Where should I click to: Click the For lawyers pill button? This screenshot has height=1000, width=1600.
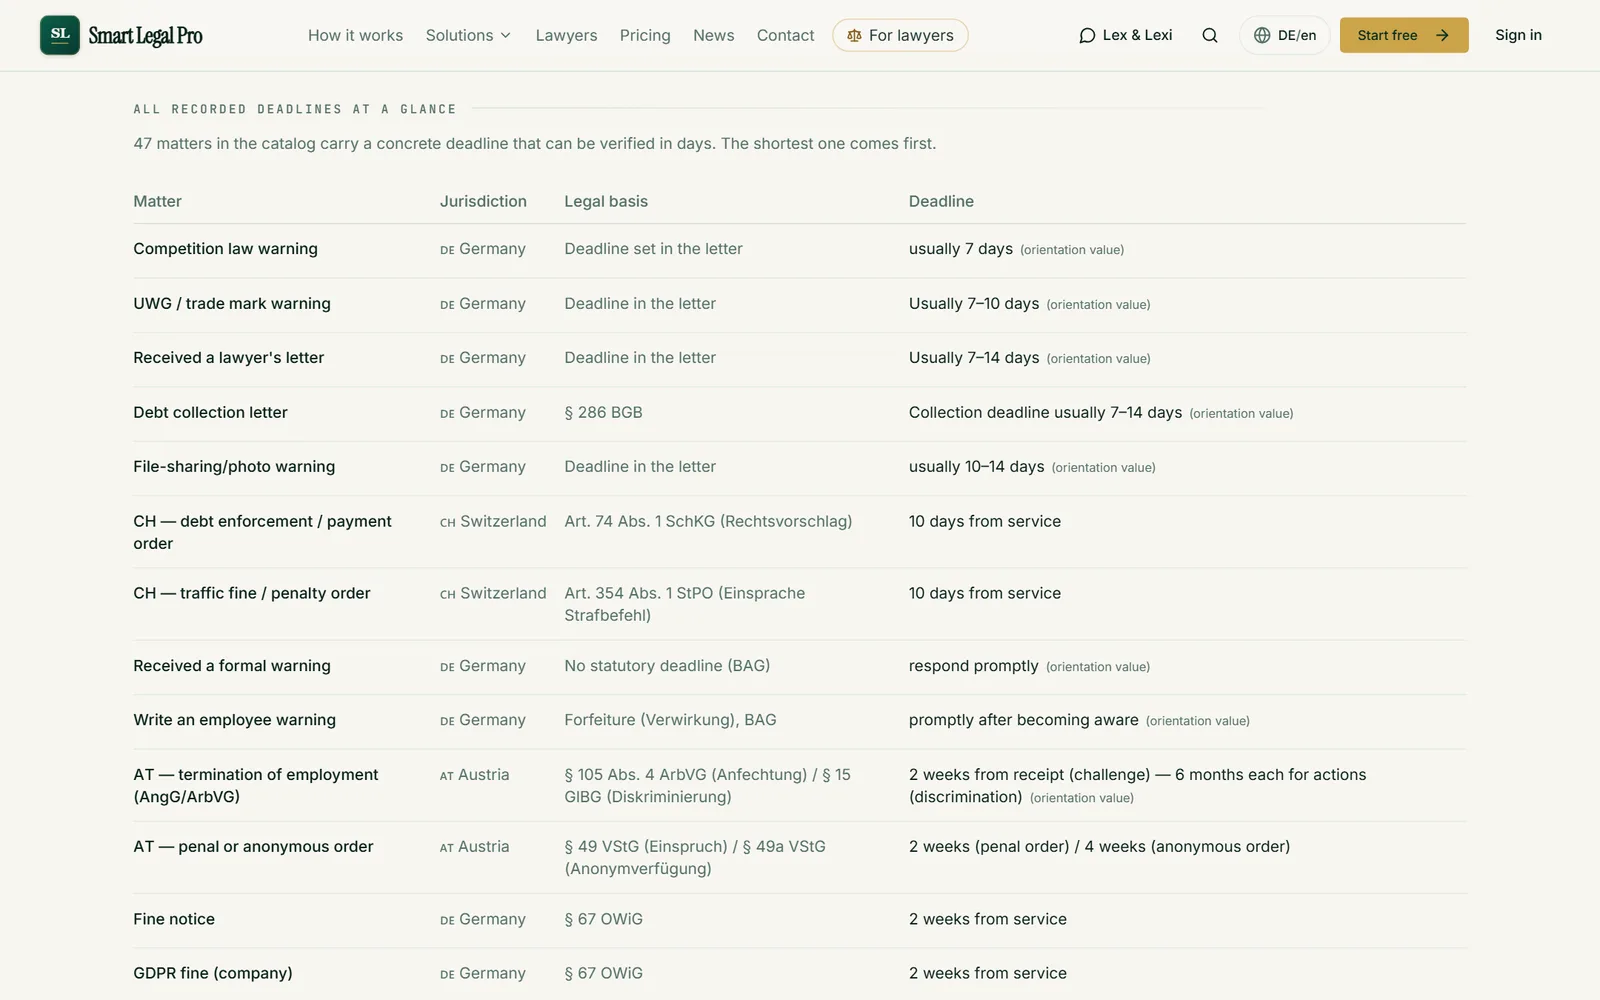click(x=900, y=35)
